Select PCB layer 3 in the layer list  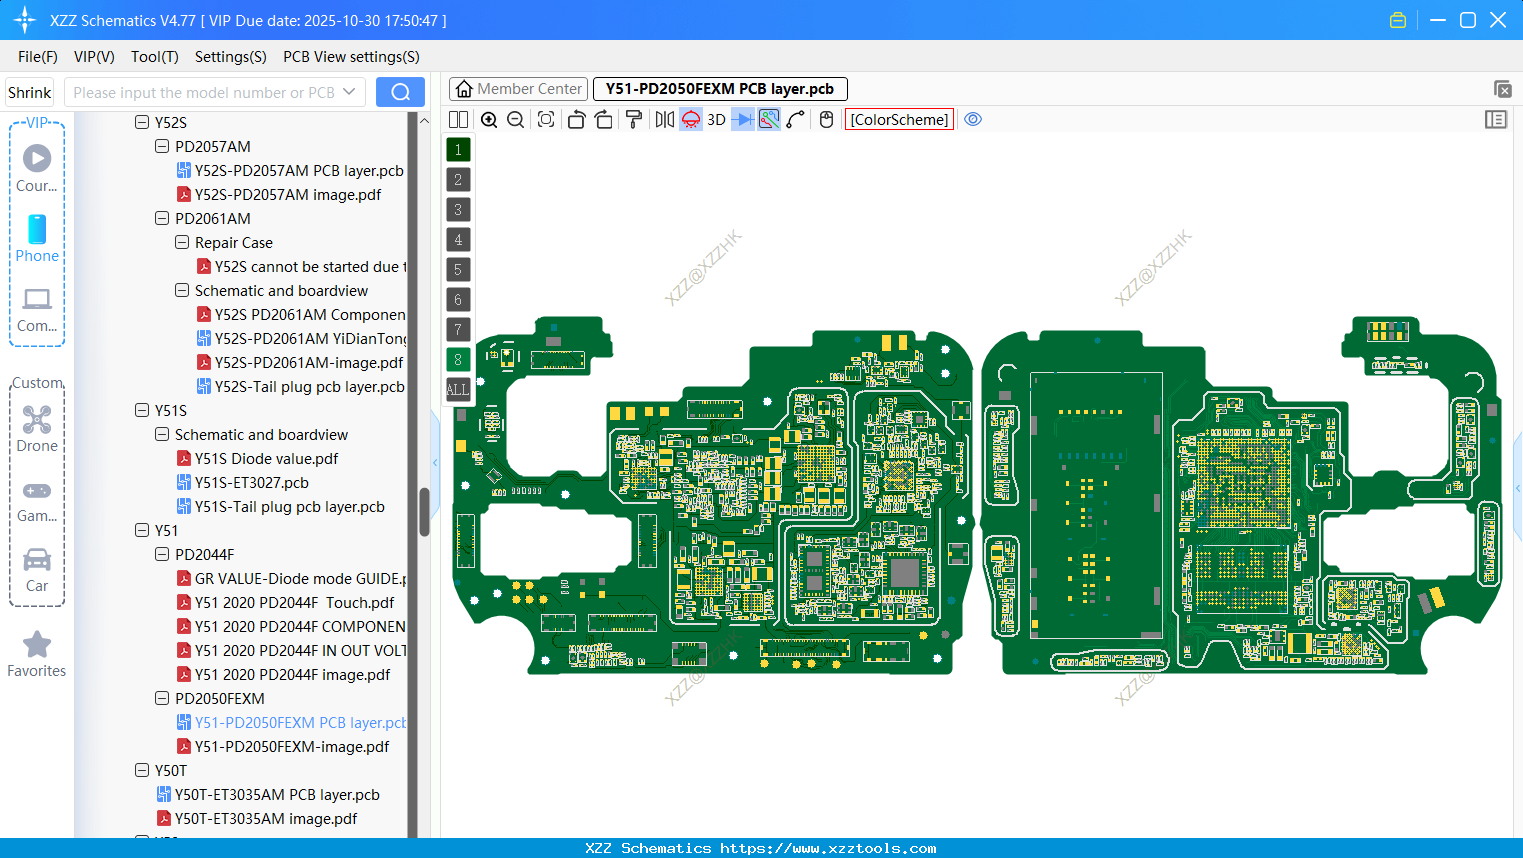(457, 209)
